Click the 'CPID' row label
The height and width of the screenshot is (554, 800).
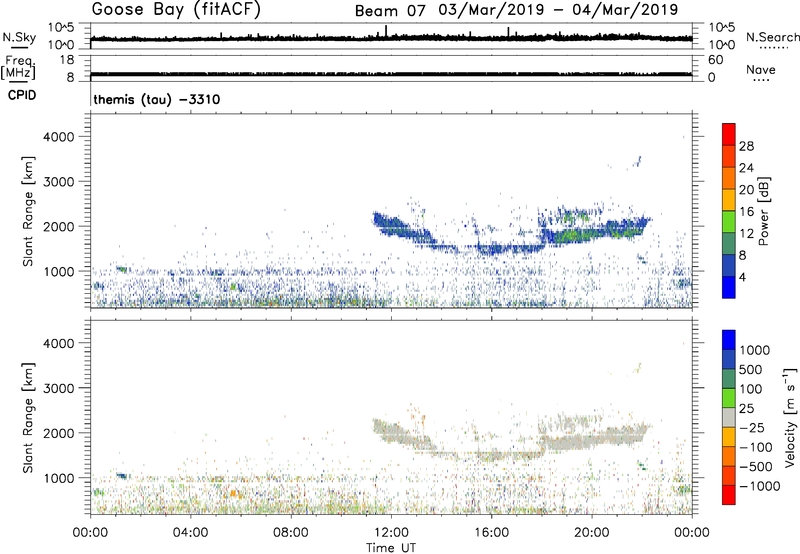[x=22, y=95]
